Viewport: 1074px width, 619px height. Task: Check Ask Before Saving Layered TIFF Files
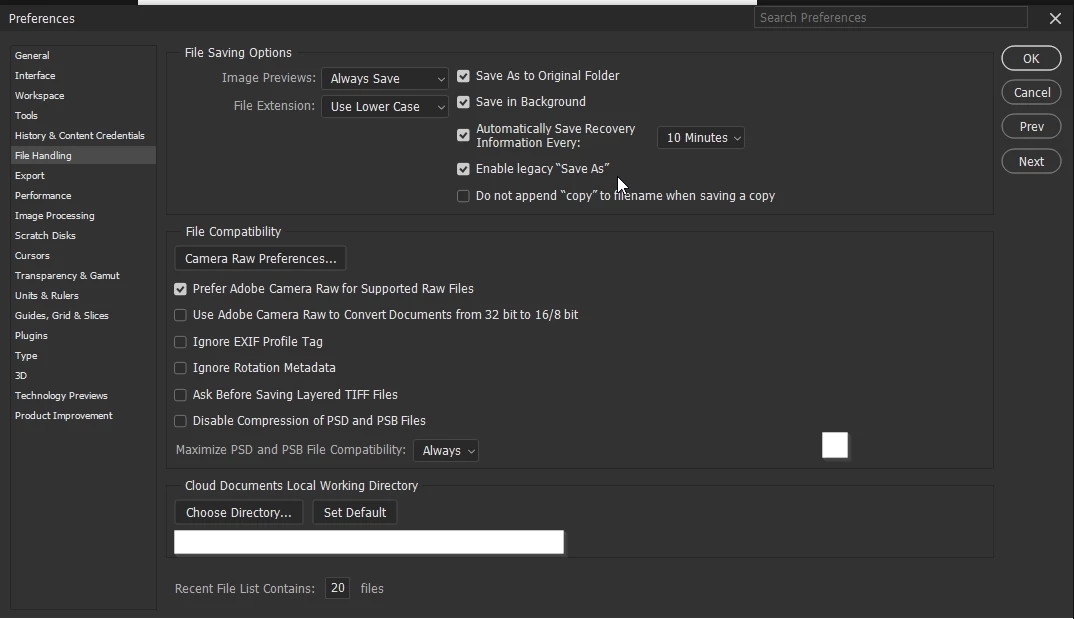tap(180, 395)
